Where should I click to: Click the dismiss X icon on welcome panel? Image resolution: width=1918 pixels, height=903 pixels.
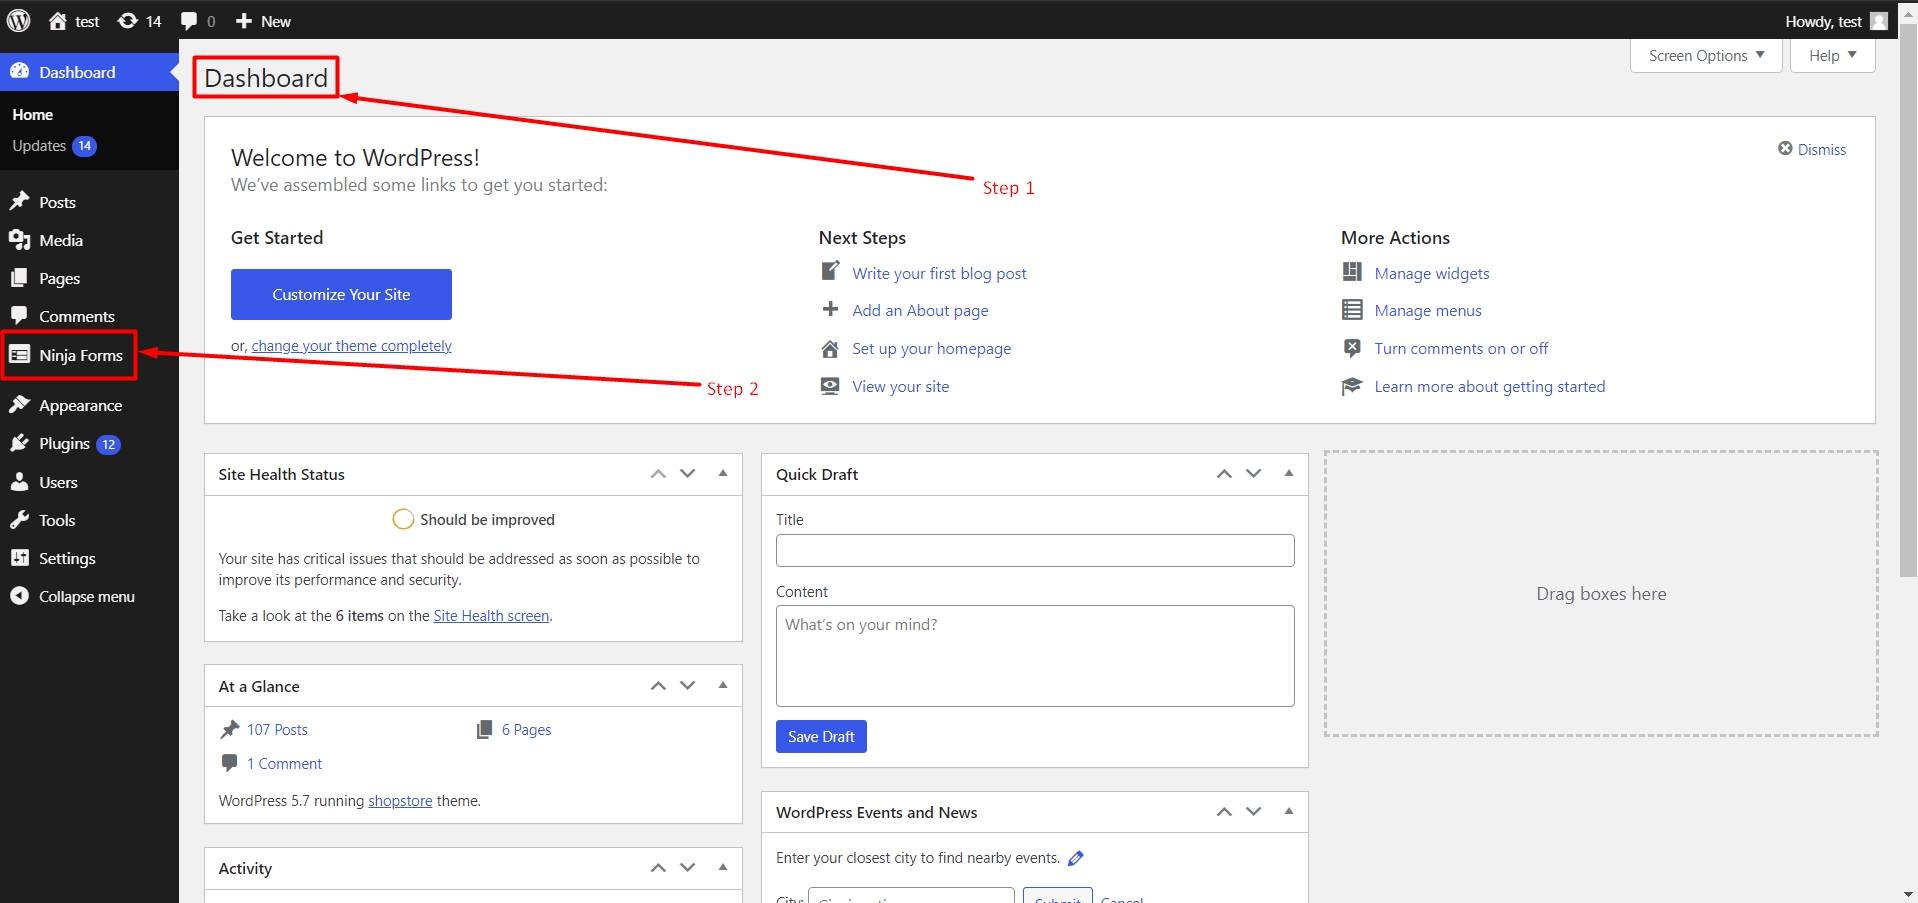tap(1785, 148)
